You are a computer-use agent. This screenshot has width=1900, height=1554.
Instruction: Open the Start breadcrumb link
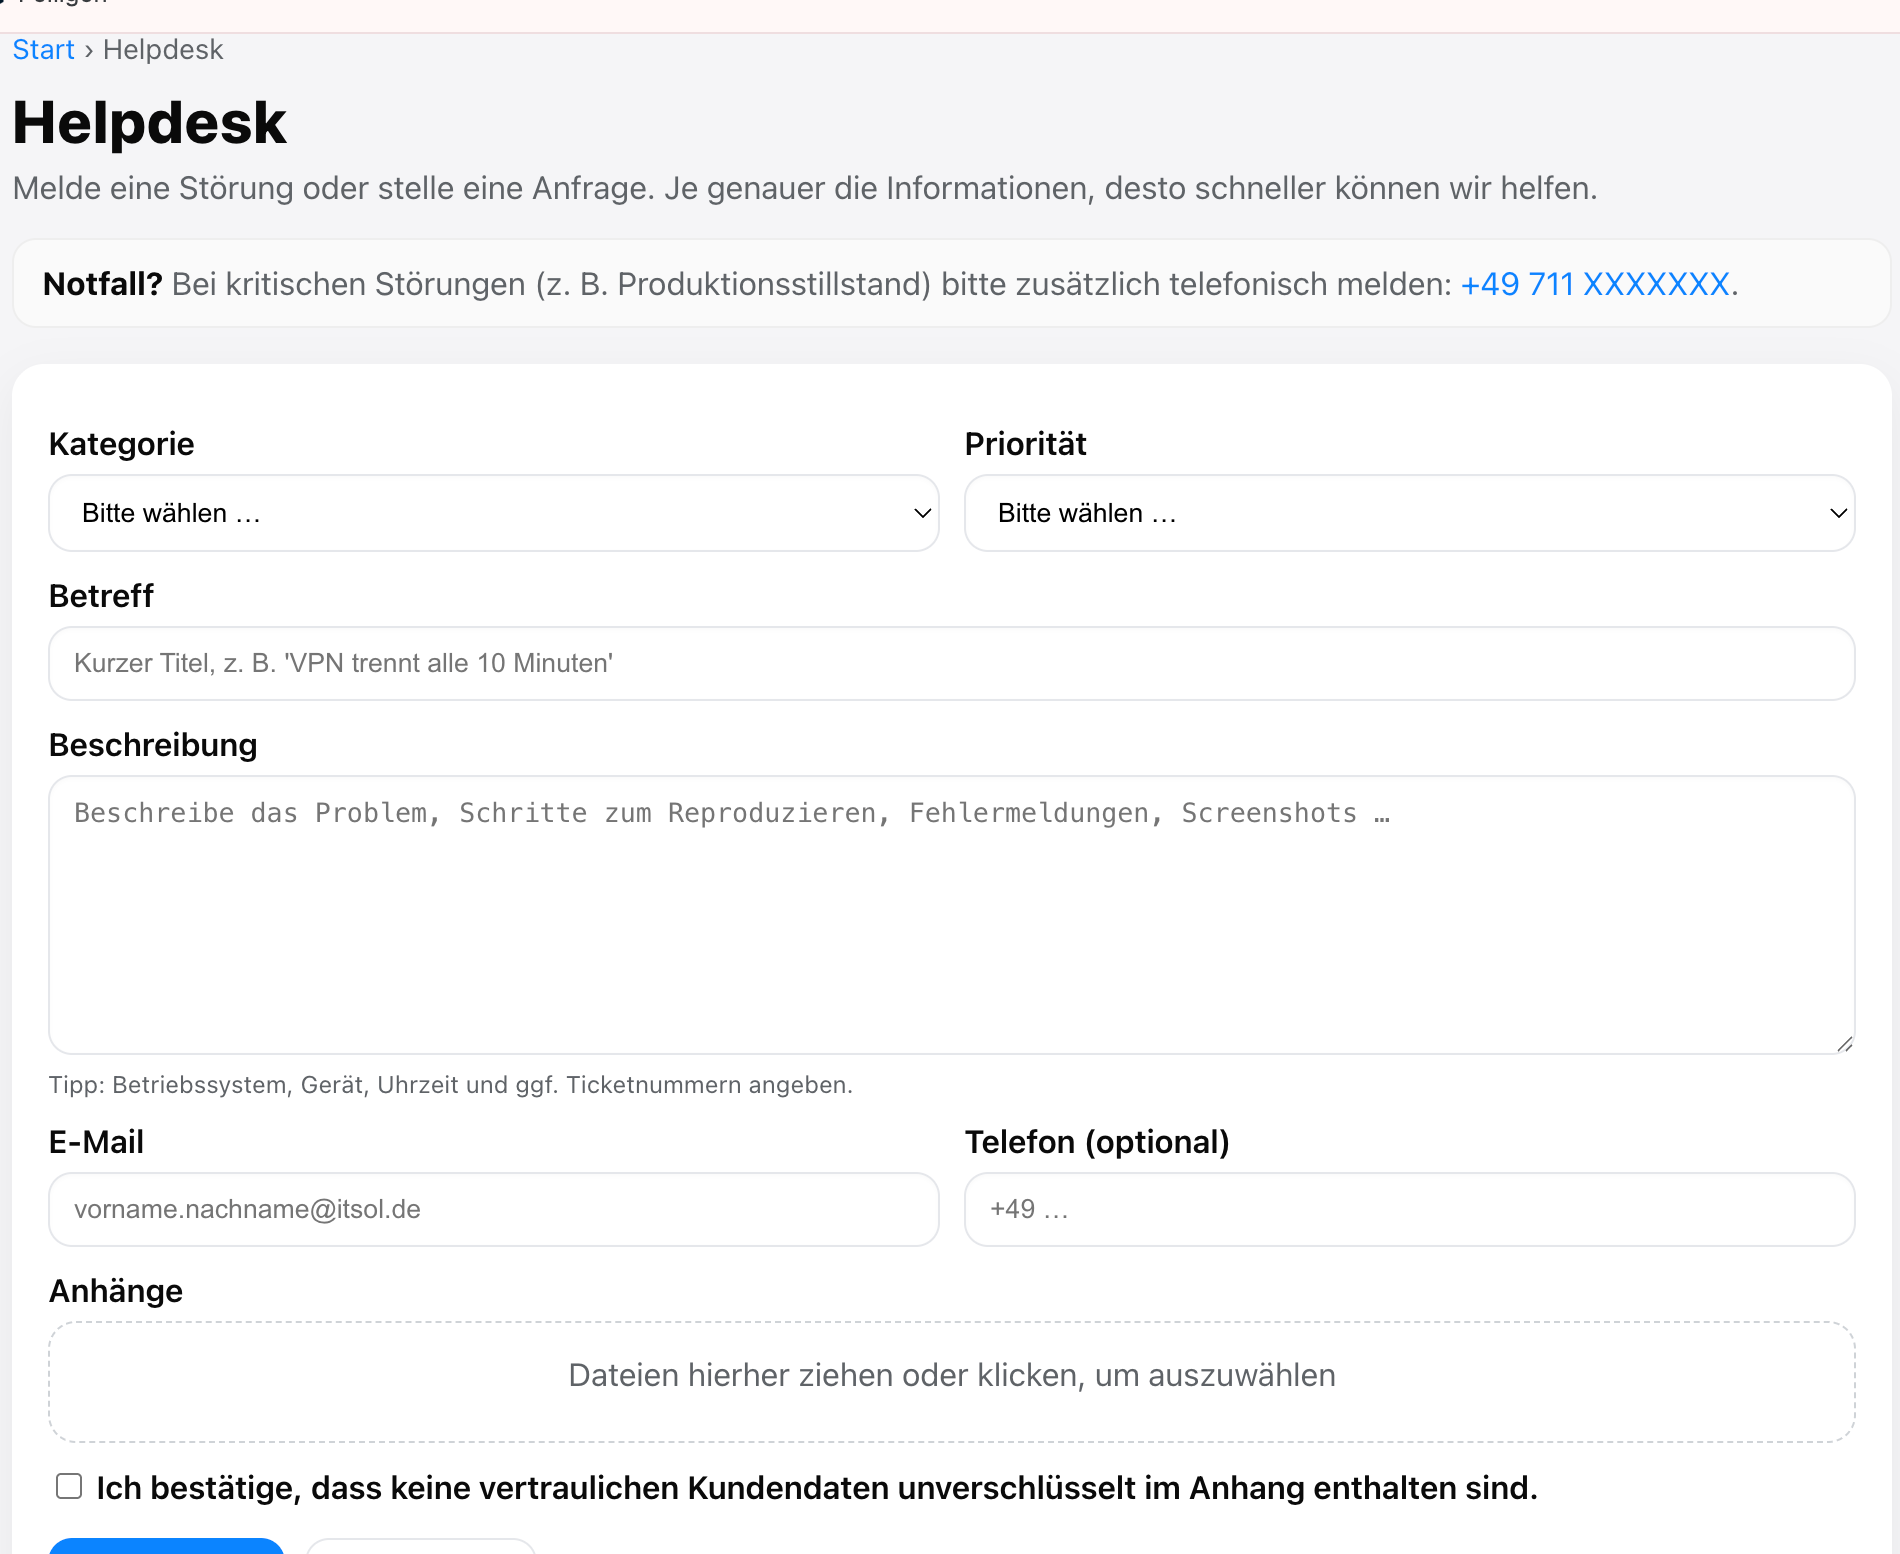tap(43, 49)
